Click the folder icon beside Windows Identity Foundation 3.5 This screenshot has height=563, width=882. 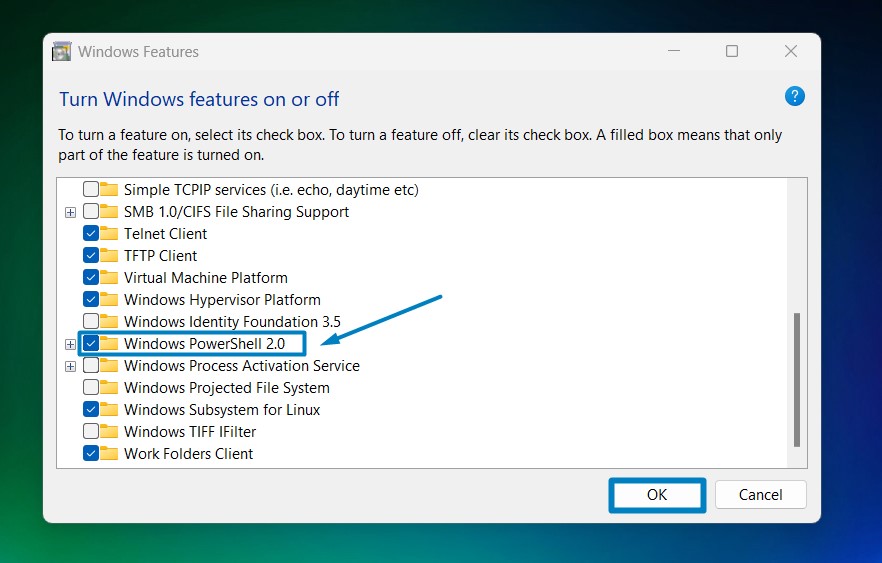click(109, 321)
